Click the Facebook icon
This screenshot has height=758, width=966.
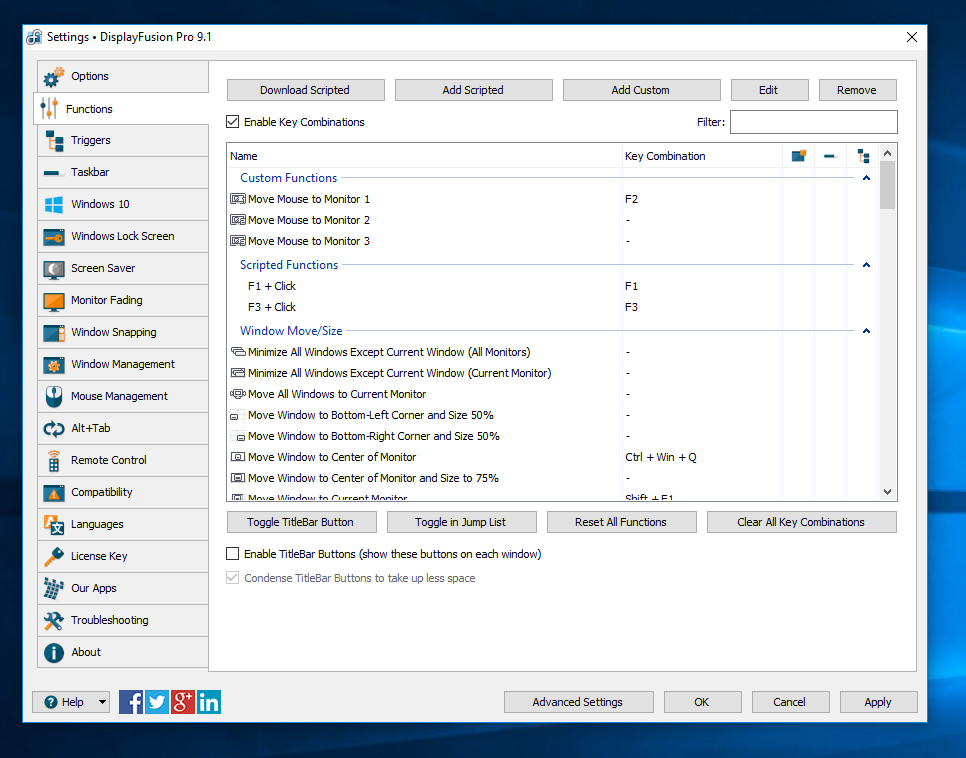131,702
